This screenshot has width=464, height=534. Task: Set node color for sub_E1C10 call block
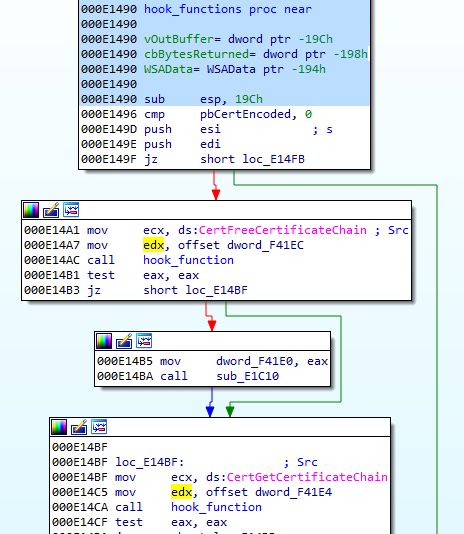click(104, 341)
